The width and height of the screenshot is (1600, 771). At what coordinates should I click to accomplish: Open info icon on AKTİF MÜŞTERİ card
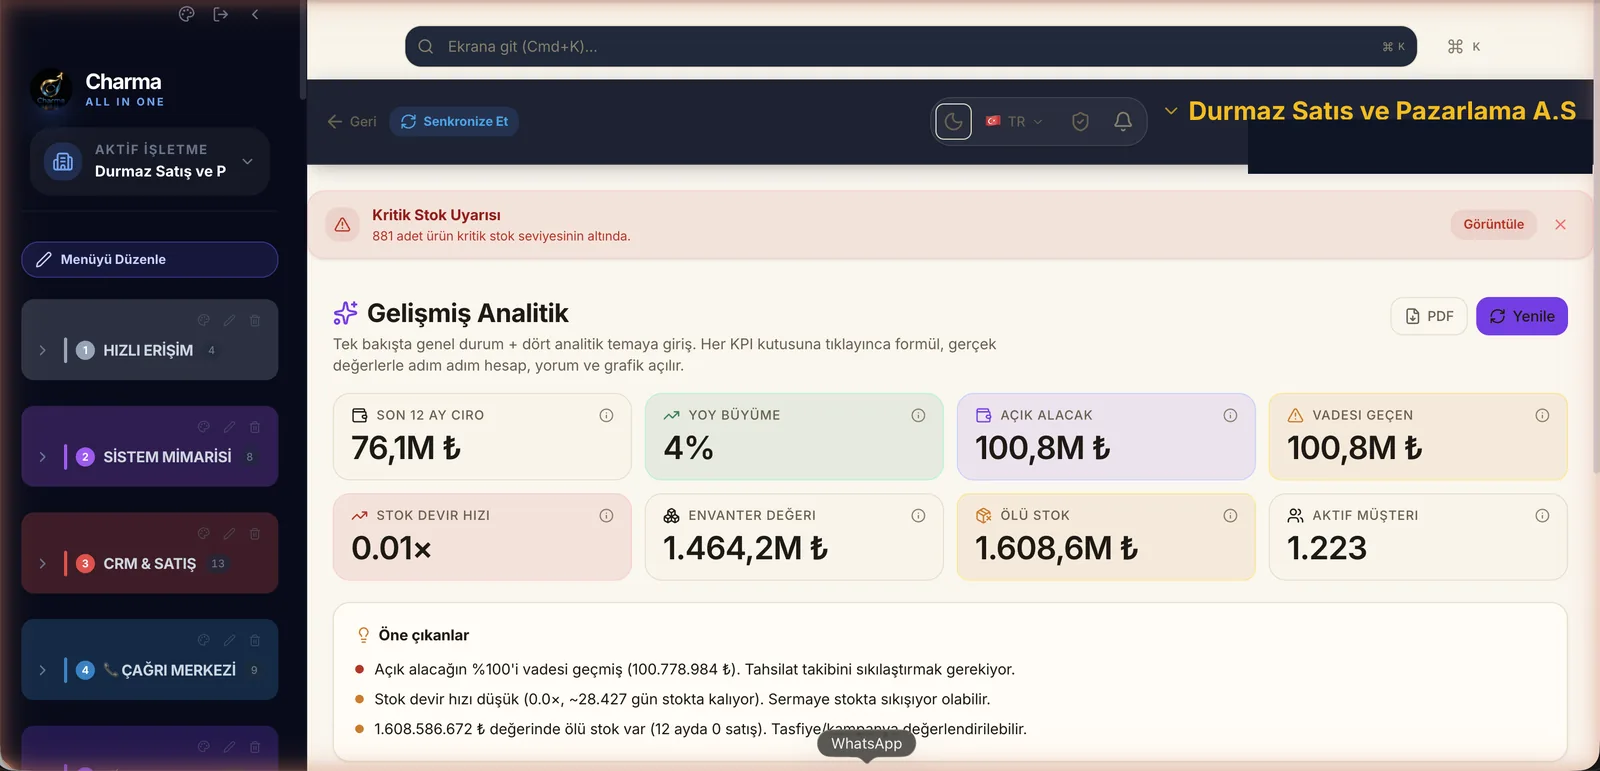(x=1542, y=516)
